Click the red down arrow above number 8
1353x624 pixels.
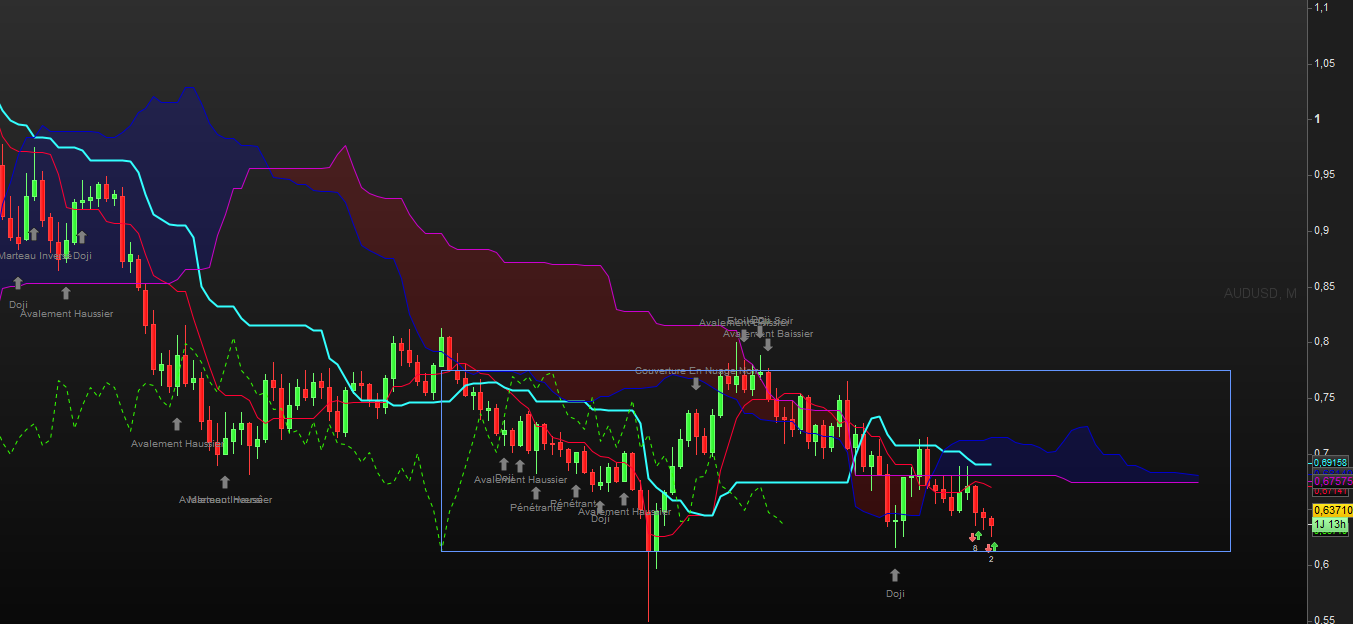[x=972, y=538]
